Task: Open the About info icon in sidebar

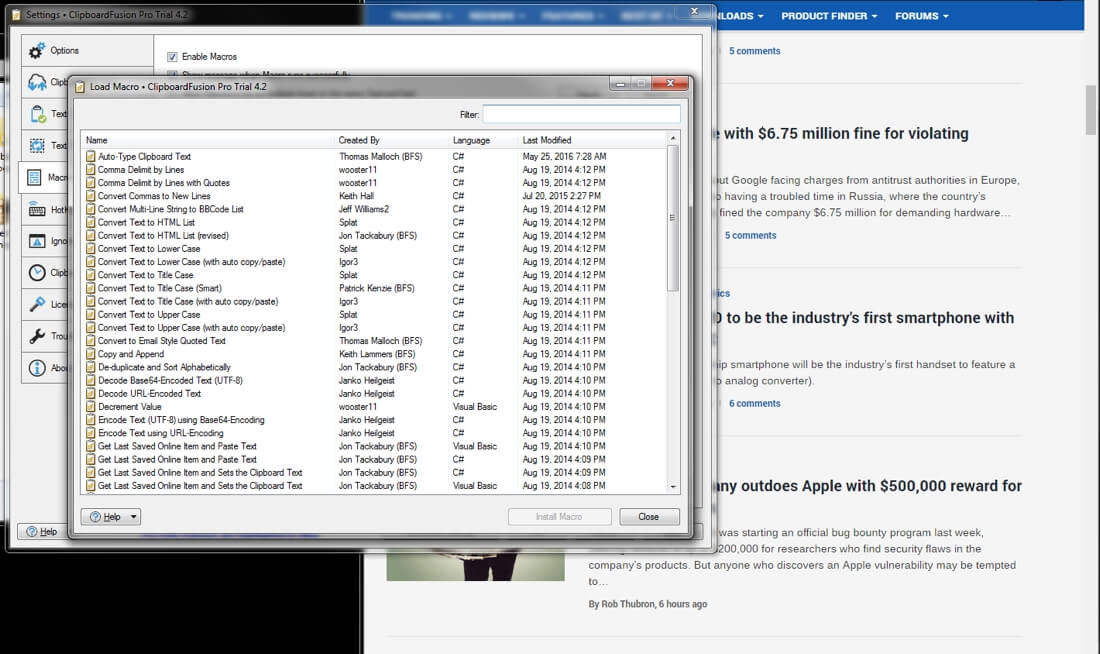Action: pos(37,368)
